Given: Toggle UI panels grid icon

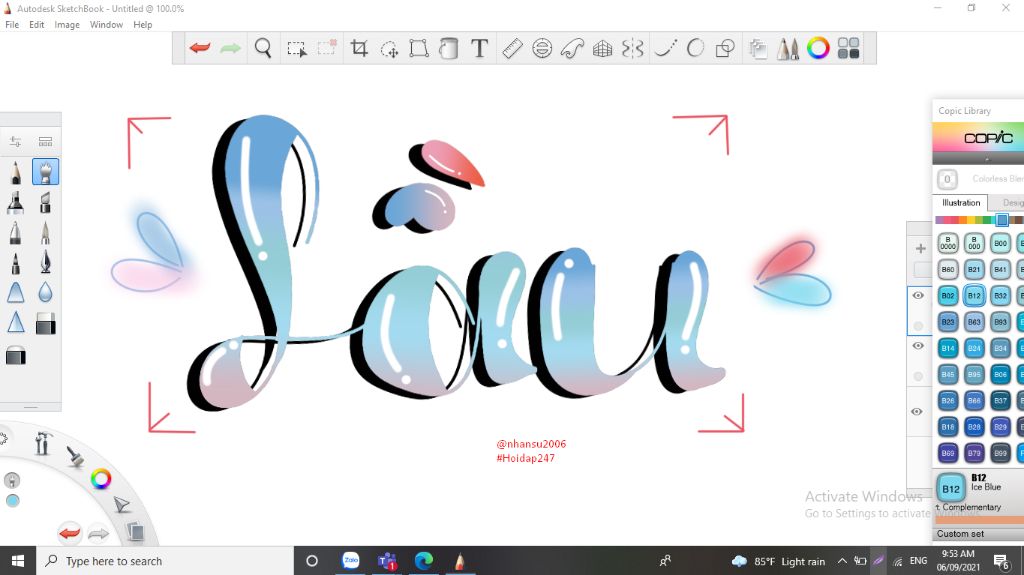Looking at the screenshot, I should pos(848,48).
